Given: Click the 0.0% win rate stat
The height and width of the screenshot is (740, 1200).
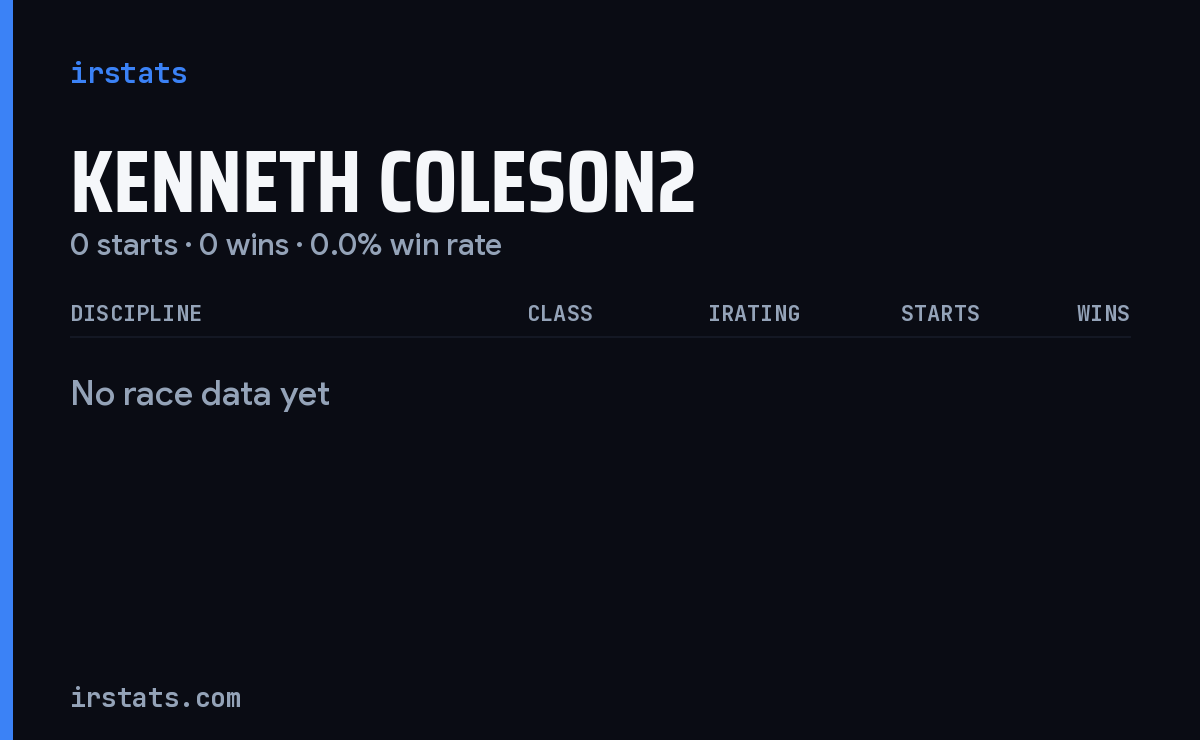Looking at the screenshot, I should pyautogui.click(x=405, y=245).
